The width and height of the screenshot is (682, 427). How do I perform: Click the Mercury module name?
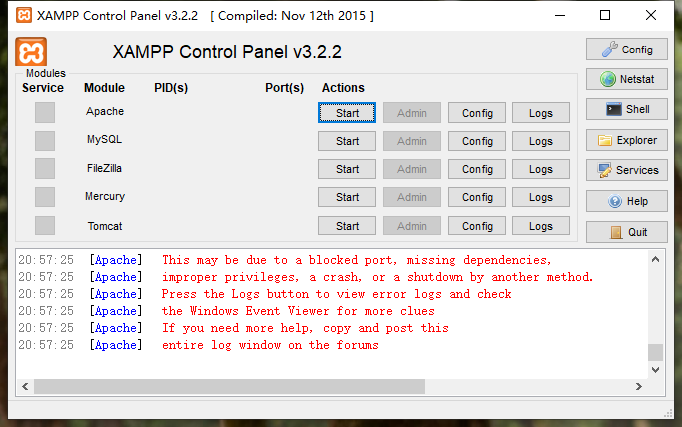point(105,196)
